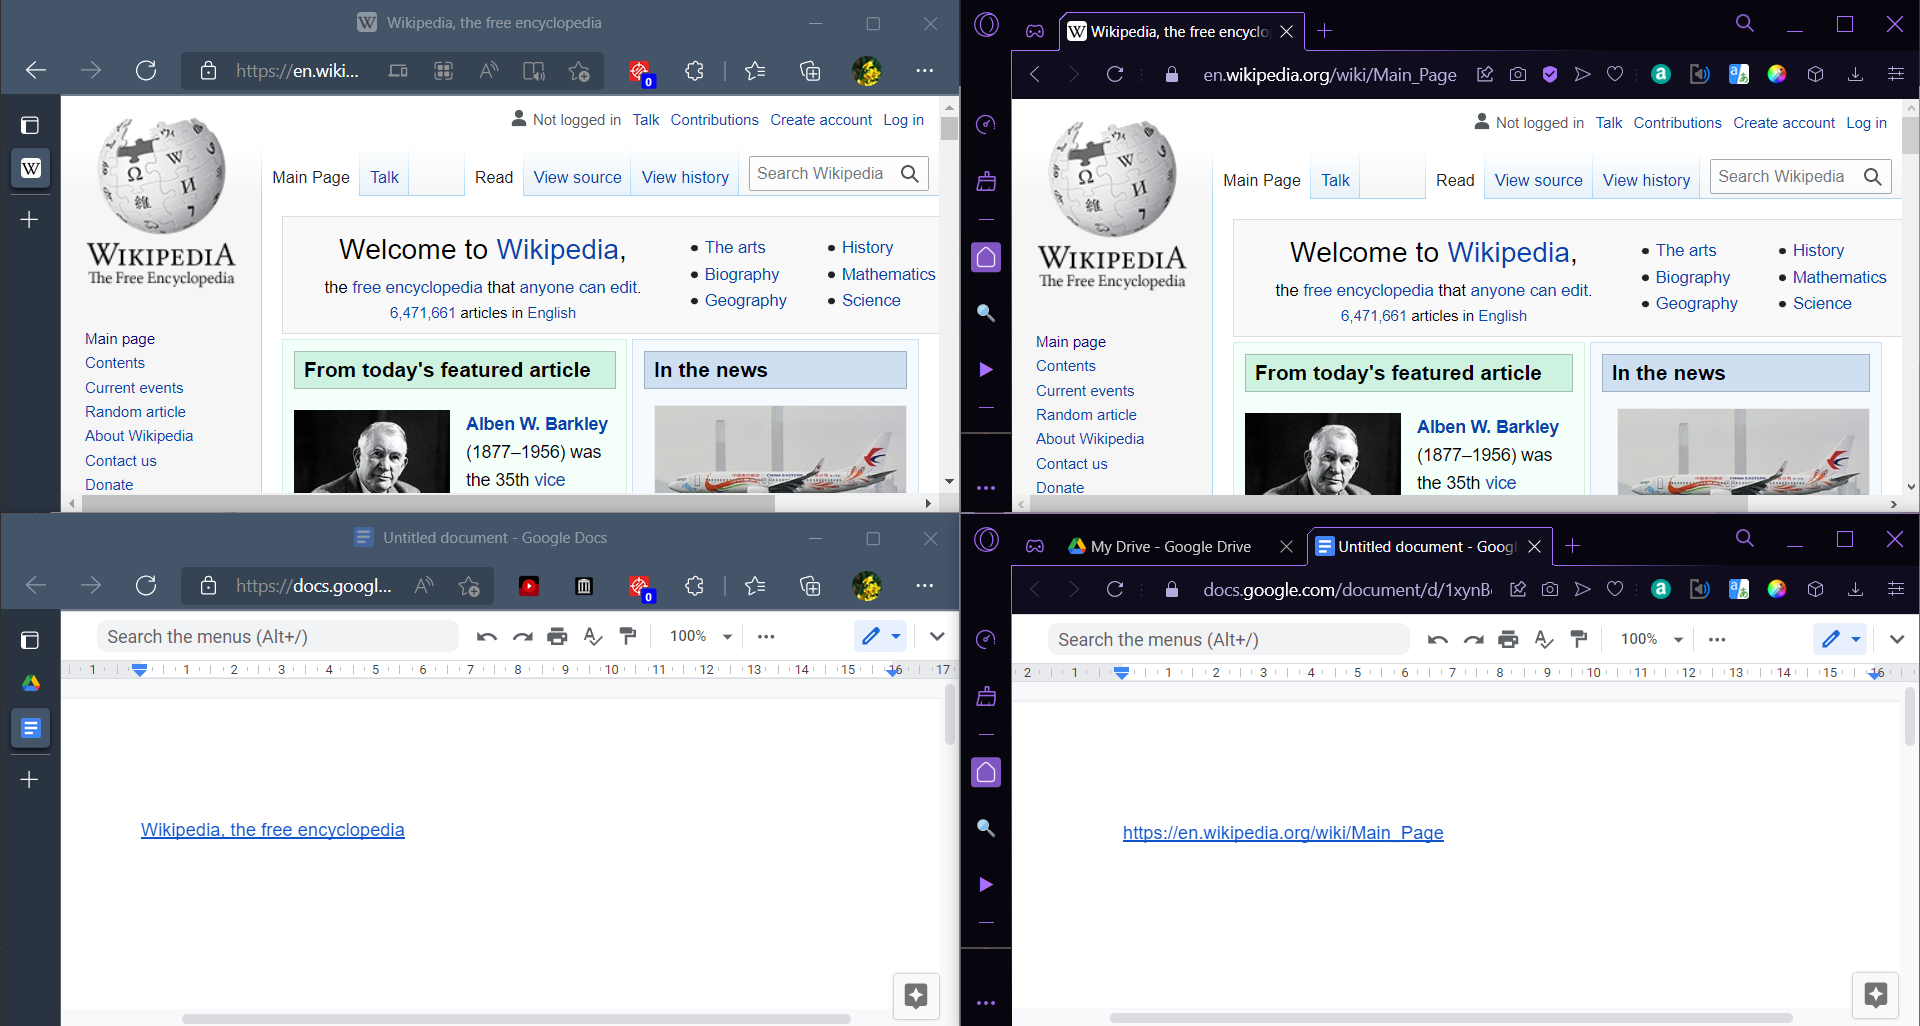Open Current events link in Opera Wikipedia sidebar
The image size is (1920, 1026).
coord(1085,391)
